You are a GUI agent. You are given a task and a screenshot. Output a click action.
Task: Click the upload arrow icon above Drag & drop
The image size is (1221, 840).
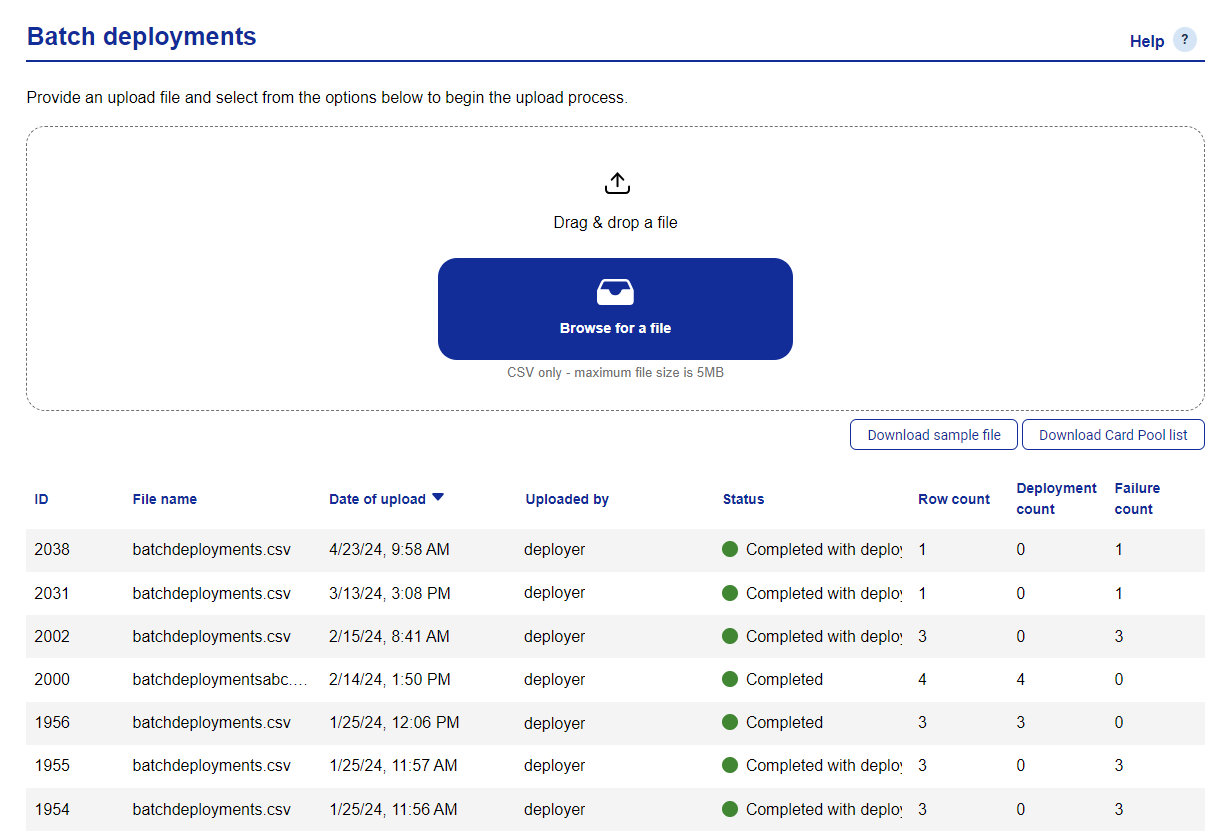[x=617, y=183]
